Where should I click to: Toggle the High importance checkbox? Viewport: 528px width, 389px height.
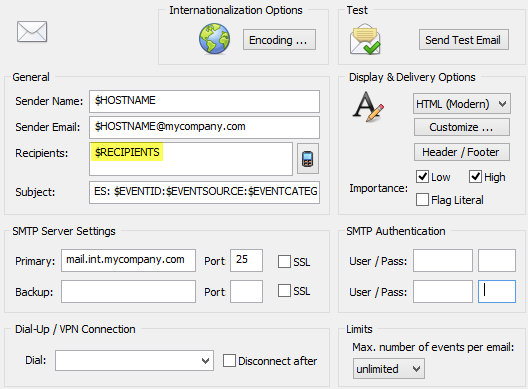(x=475, y=177)
